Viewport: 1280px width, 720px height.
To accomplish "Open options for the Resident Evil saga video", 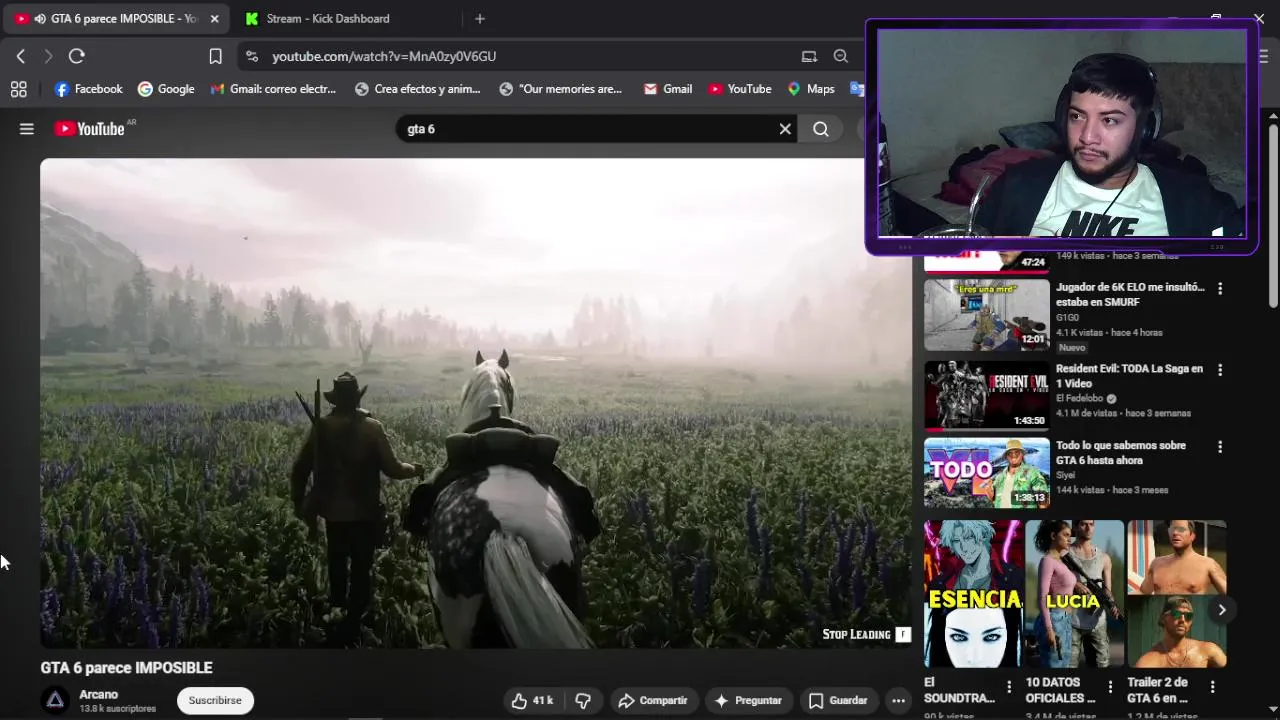I will point(1219,370).
